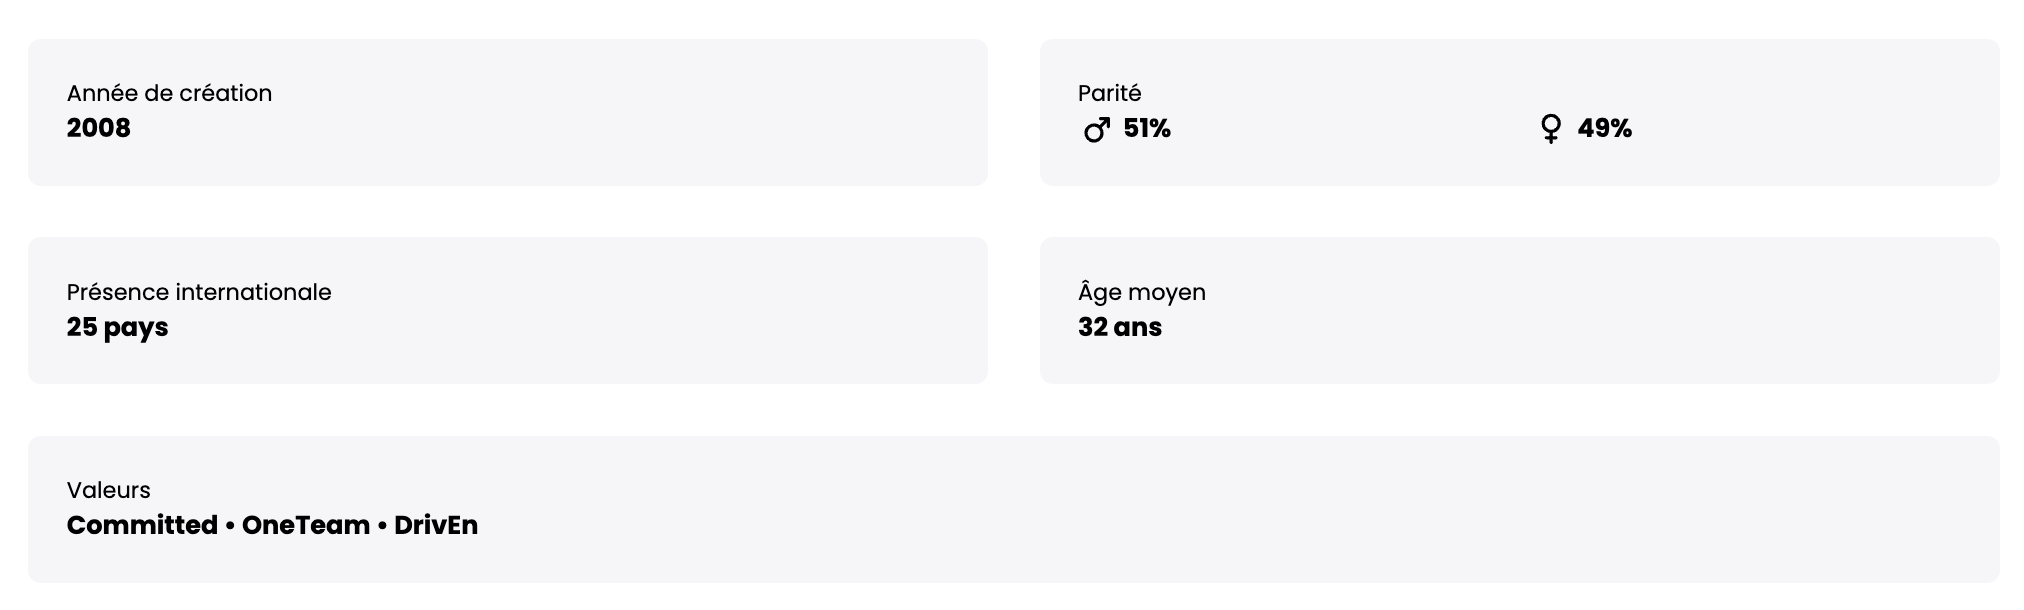Click the Présence internationale label
This screenshot has height=610, width=2024.
pos(198,292)
